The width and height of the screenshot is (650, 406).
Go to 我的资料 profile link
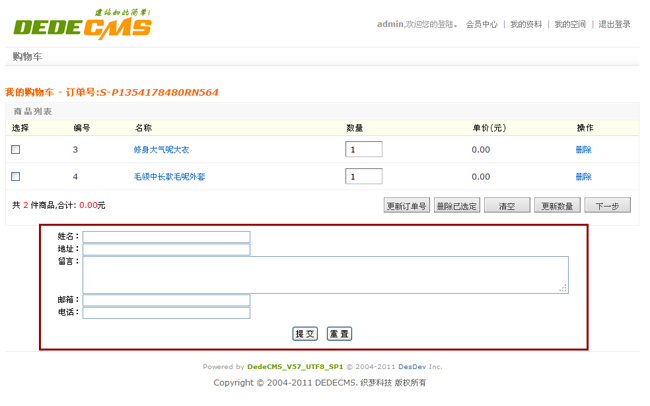click(526, 24)
